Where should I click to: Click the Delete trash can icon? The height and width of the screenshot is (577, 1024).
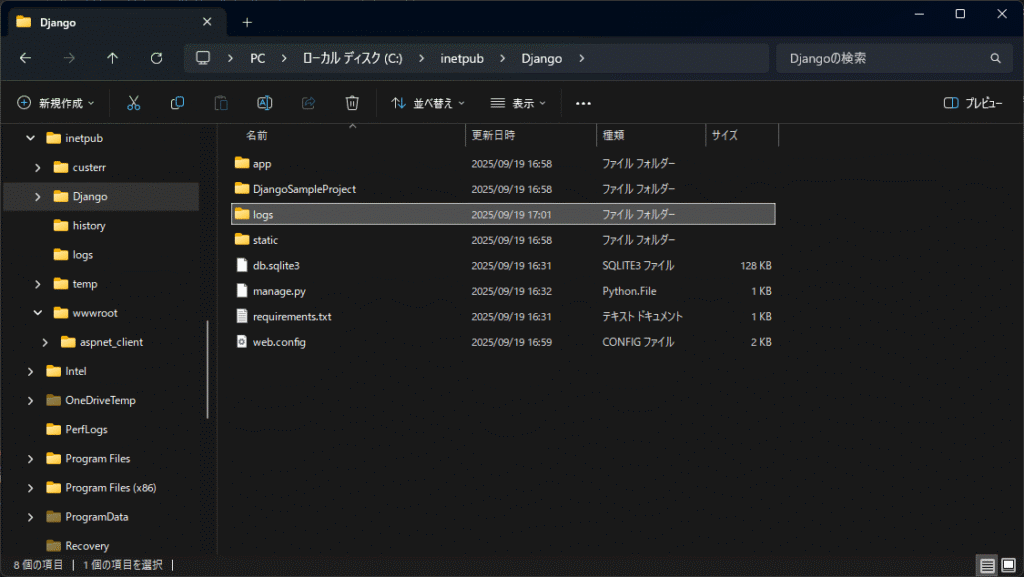pos(352,103)
